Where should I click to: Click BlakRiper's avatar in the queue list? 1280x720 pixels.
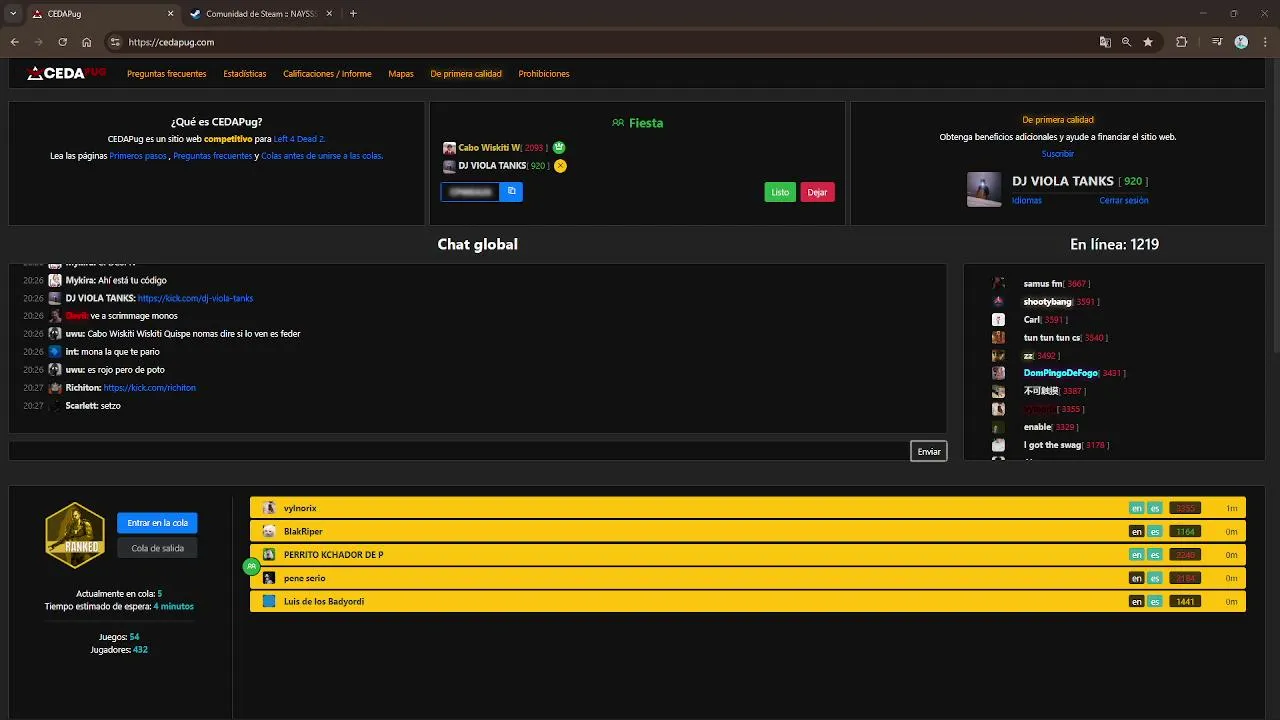(269, 531)
